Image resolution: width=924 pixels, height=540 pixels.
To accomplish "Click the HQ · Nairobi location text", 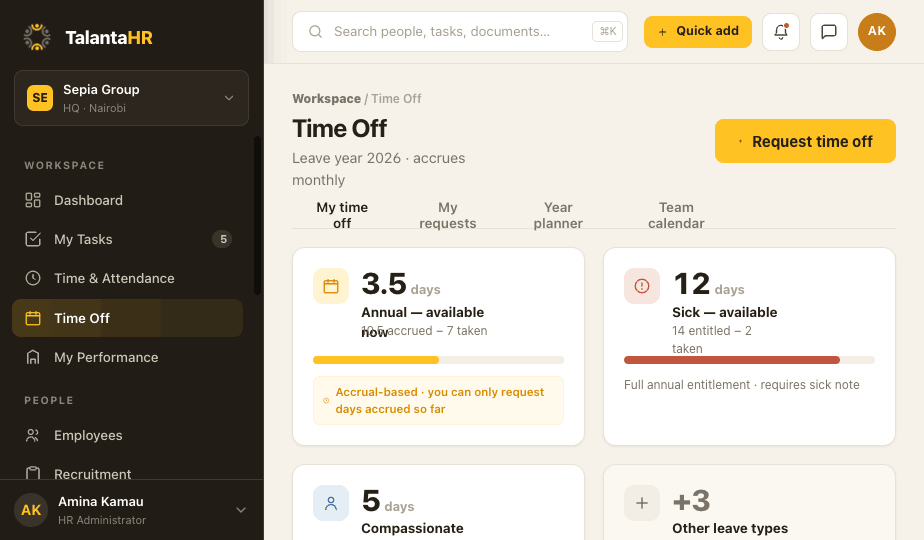I will 94,108.
